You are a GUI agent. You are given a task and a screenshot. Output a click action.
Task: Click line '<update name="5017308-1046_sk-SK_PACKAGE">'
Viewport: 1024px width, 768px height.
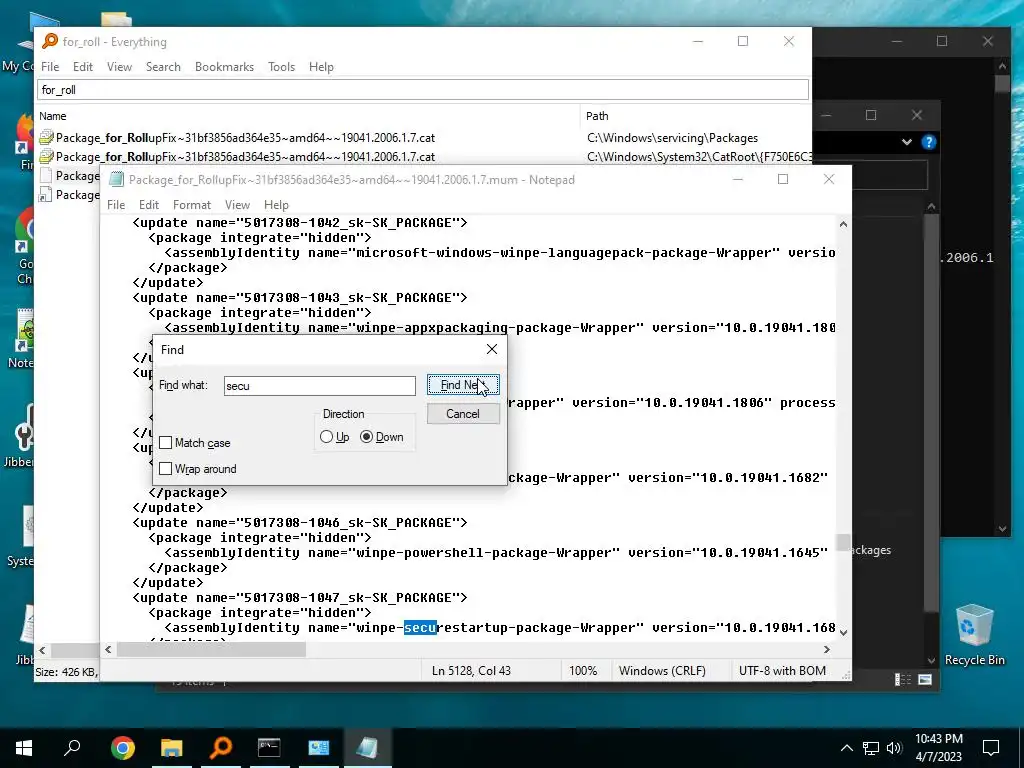(300, 522)
